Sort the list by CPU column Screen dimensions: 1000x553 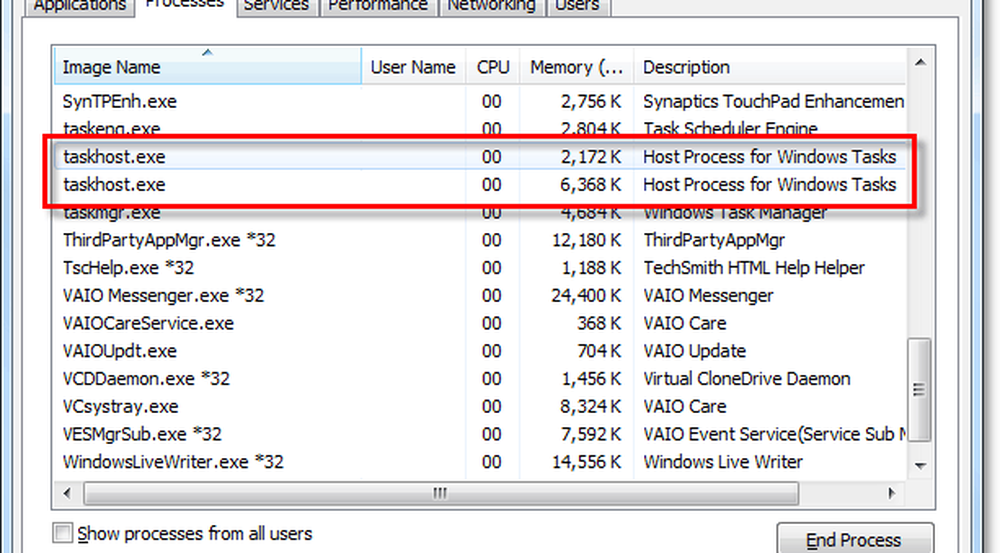pos(492,68)
